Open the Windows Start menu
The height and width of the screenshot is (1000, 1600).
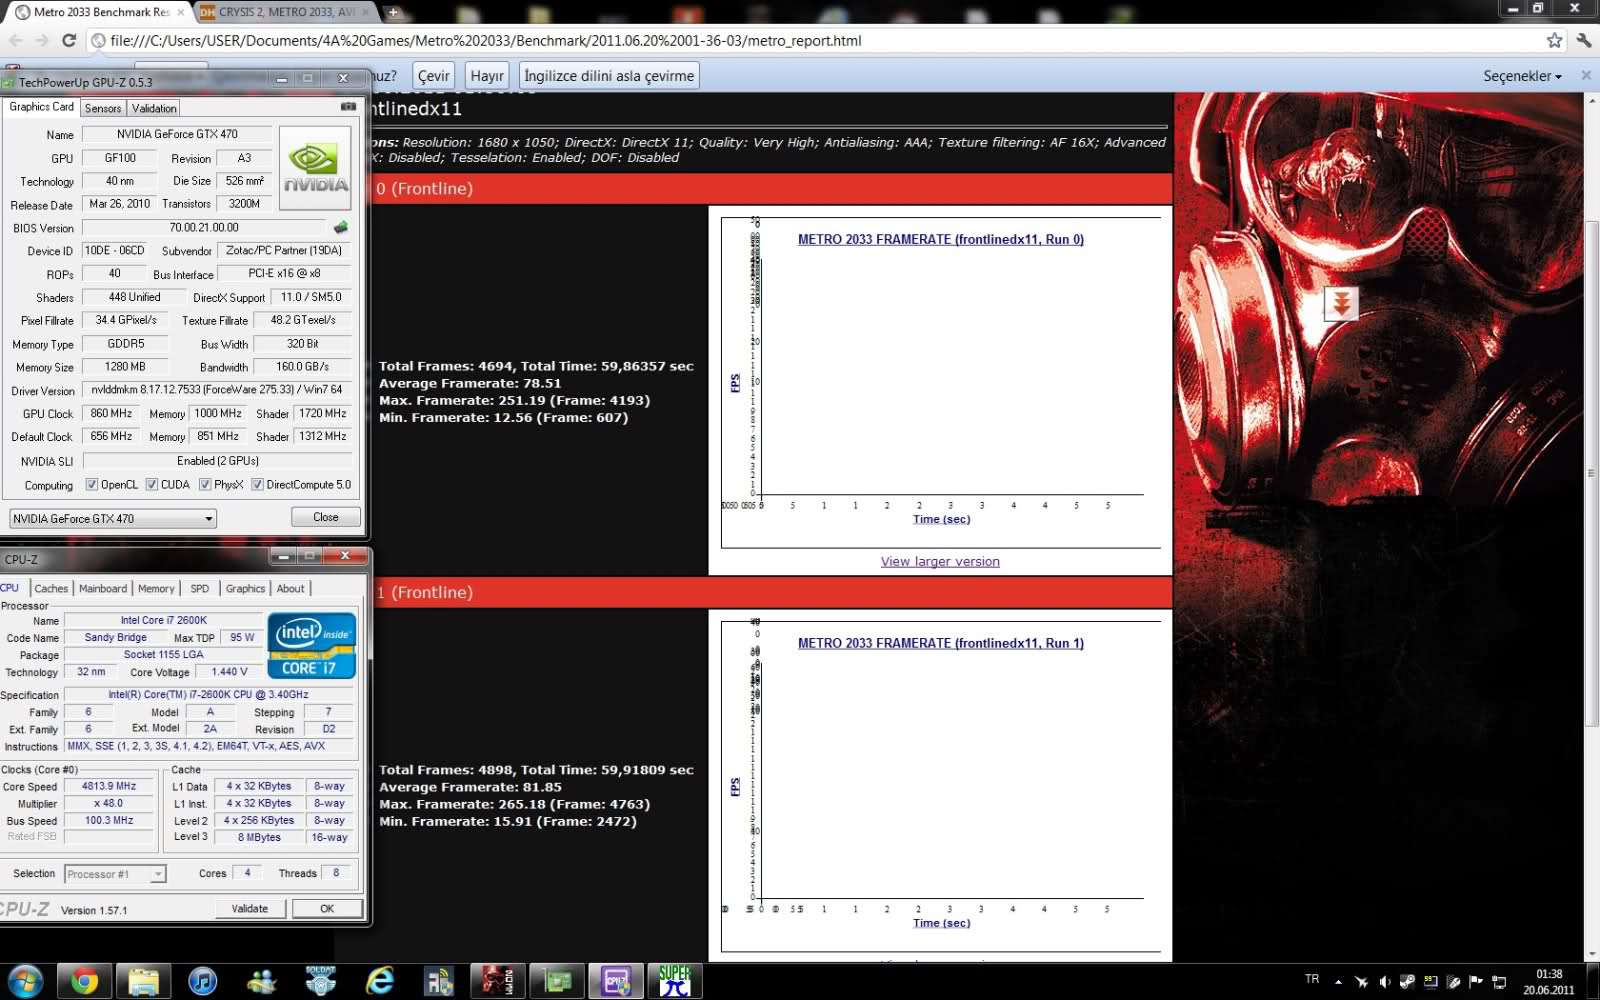coord(25,981)
